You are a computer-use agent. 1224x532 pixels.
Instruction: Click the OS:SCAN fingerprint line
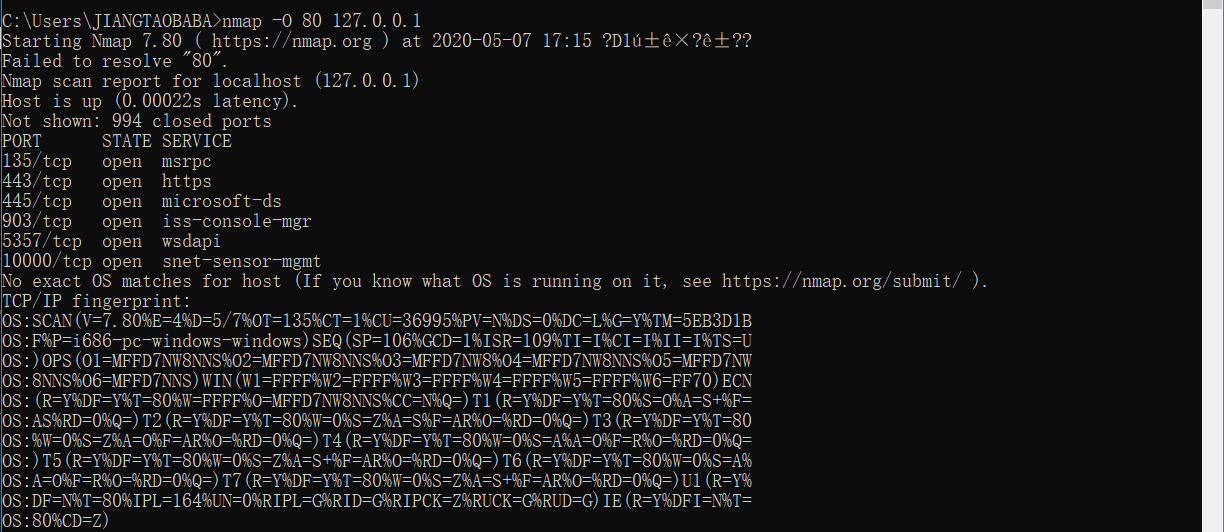377,321
